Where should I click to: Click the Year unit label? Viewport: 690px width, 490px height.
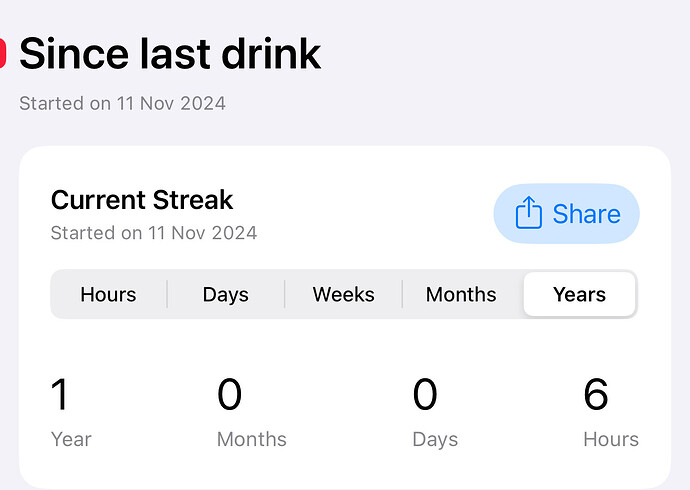[71, 439]
